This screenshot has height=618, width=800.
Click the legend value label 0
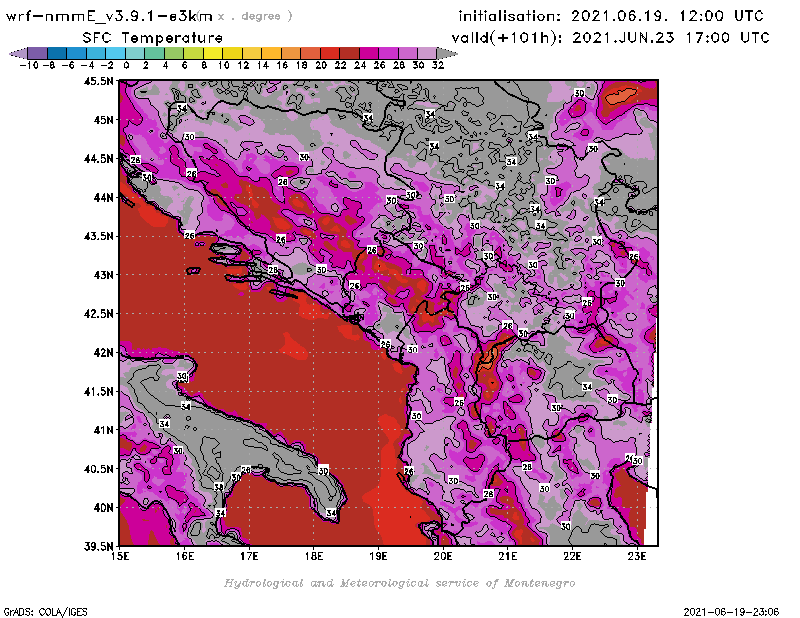click(126, 66)
